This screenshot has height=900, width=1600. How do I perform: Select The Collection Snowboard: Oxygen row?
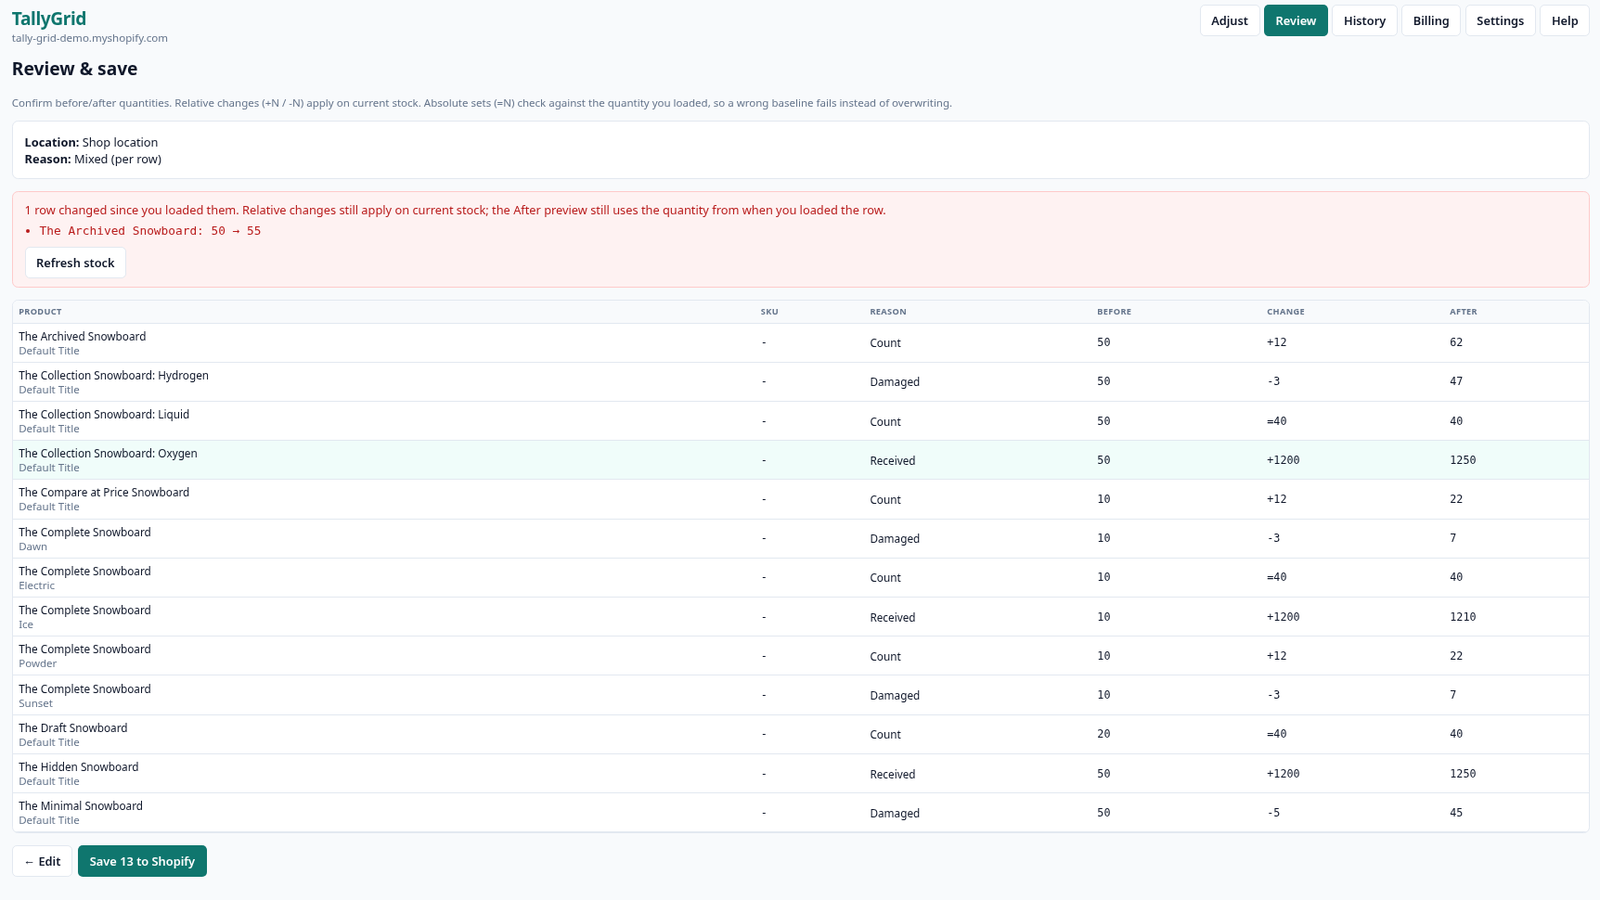tap(800, 460)
